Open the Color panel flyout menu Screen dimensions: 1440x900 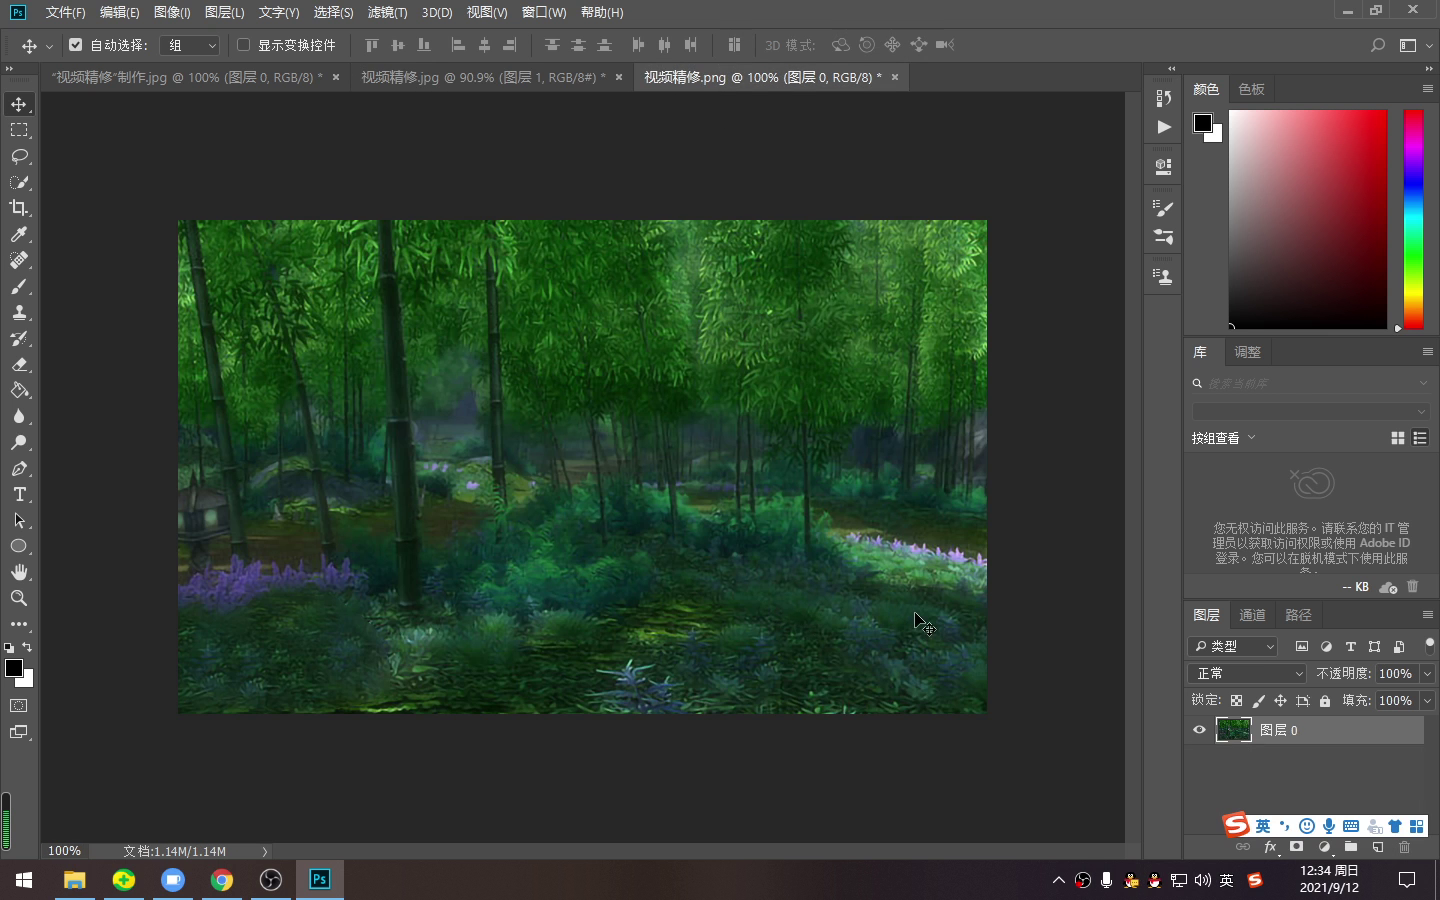click(1428, 89)
